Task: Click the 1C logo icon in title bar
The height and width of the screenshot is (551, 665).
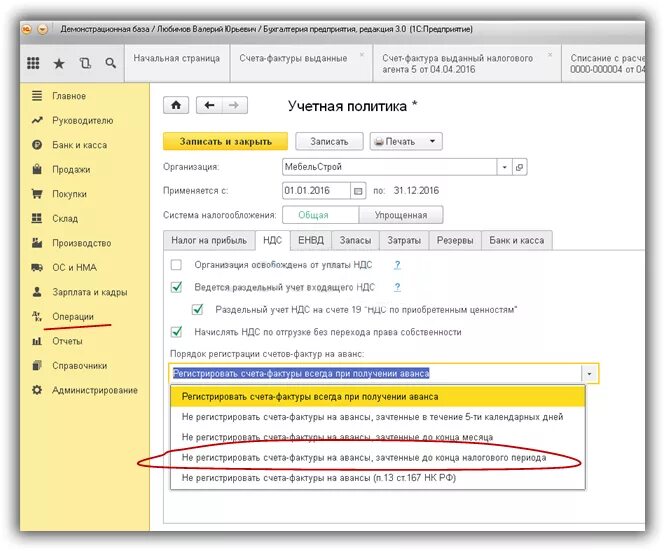Action: 27,29
